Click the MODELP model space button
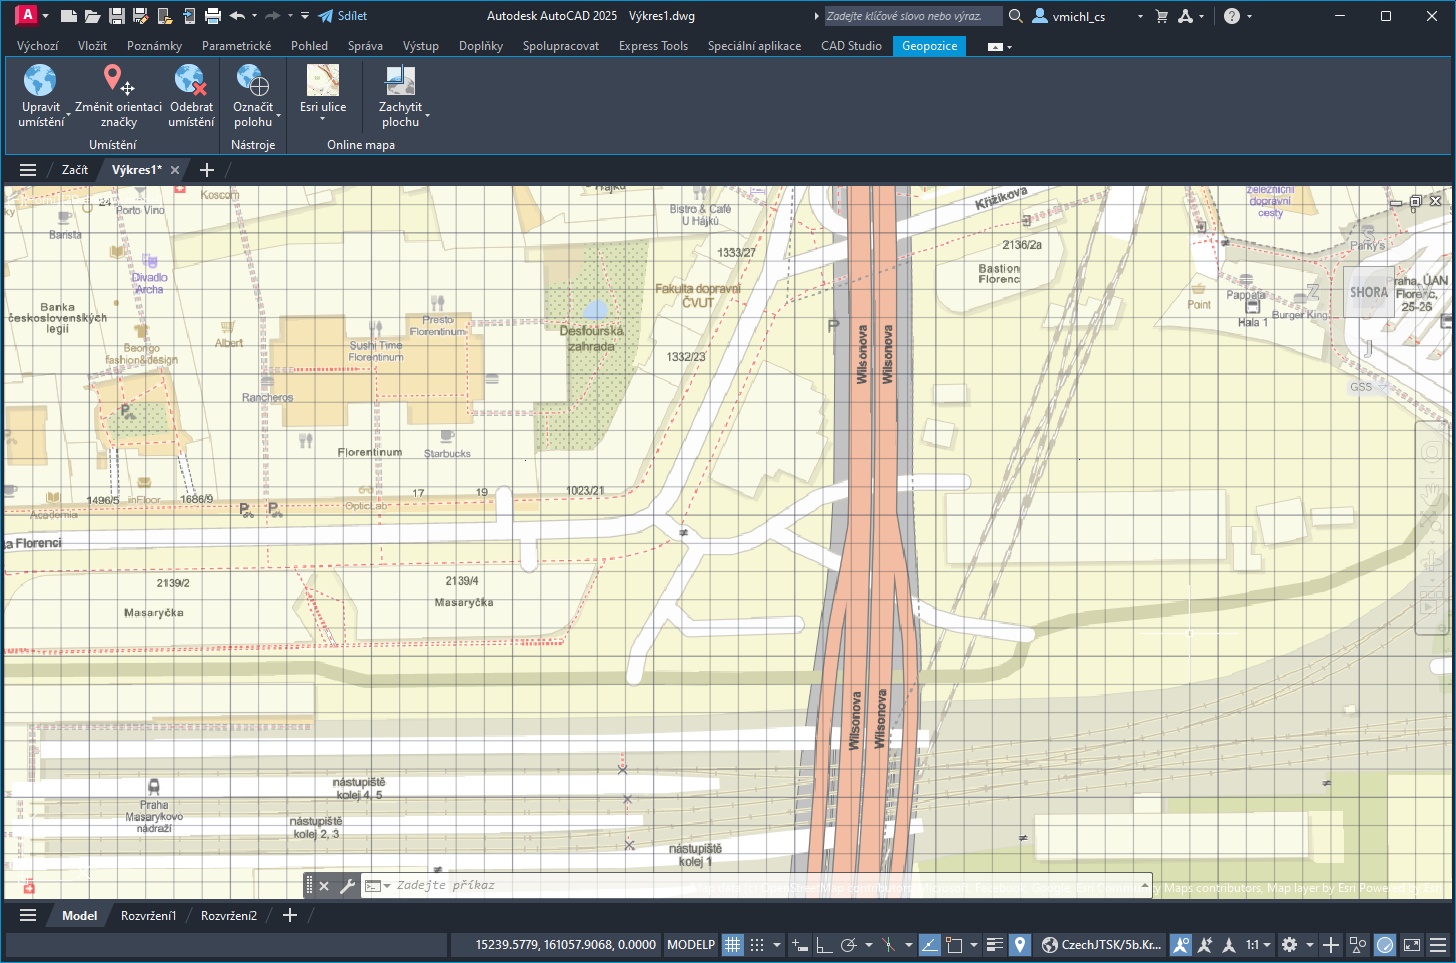1456x963 pixels. [691, 944]
